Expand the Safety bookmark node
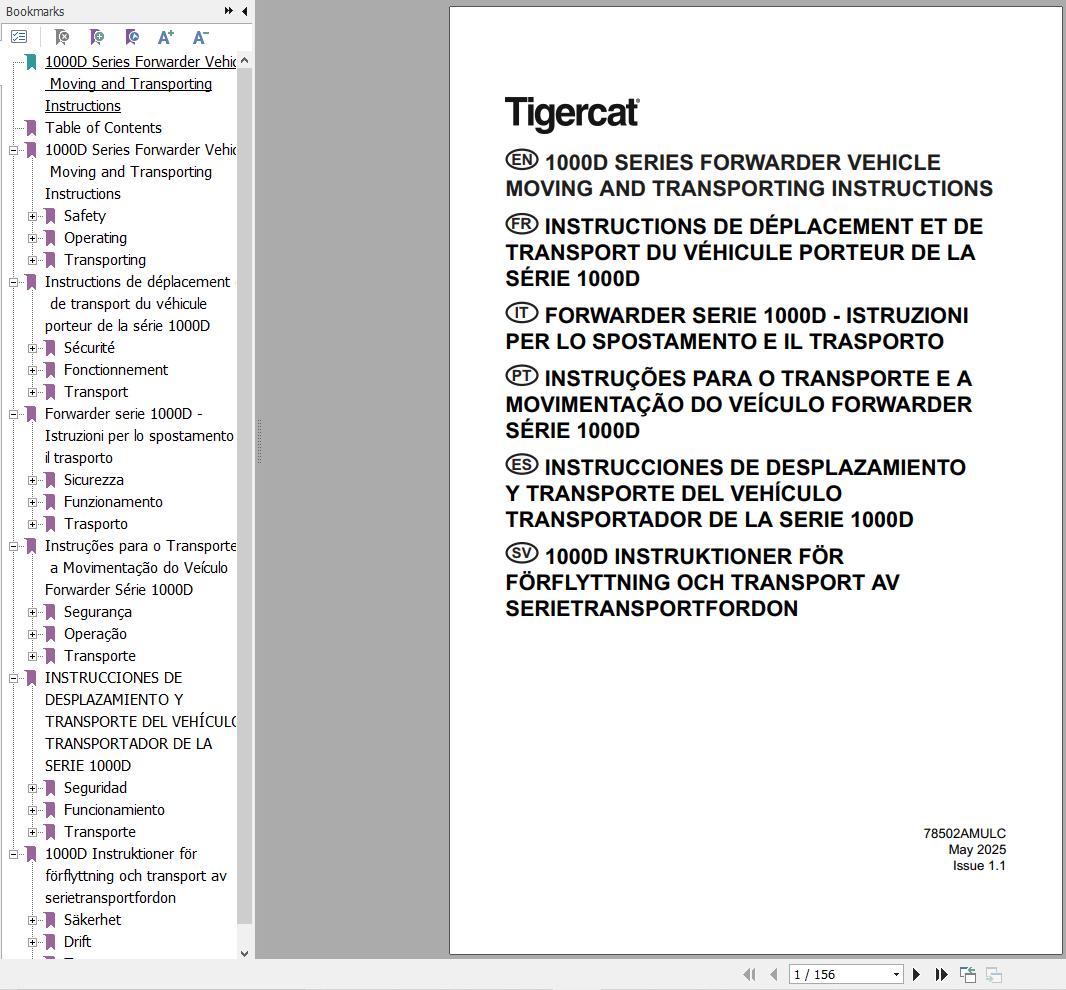 [33, 216]
